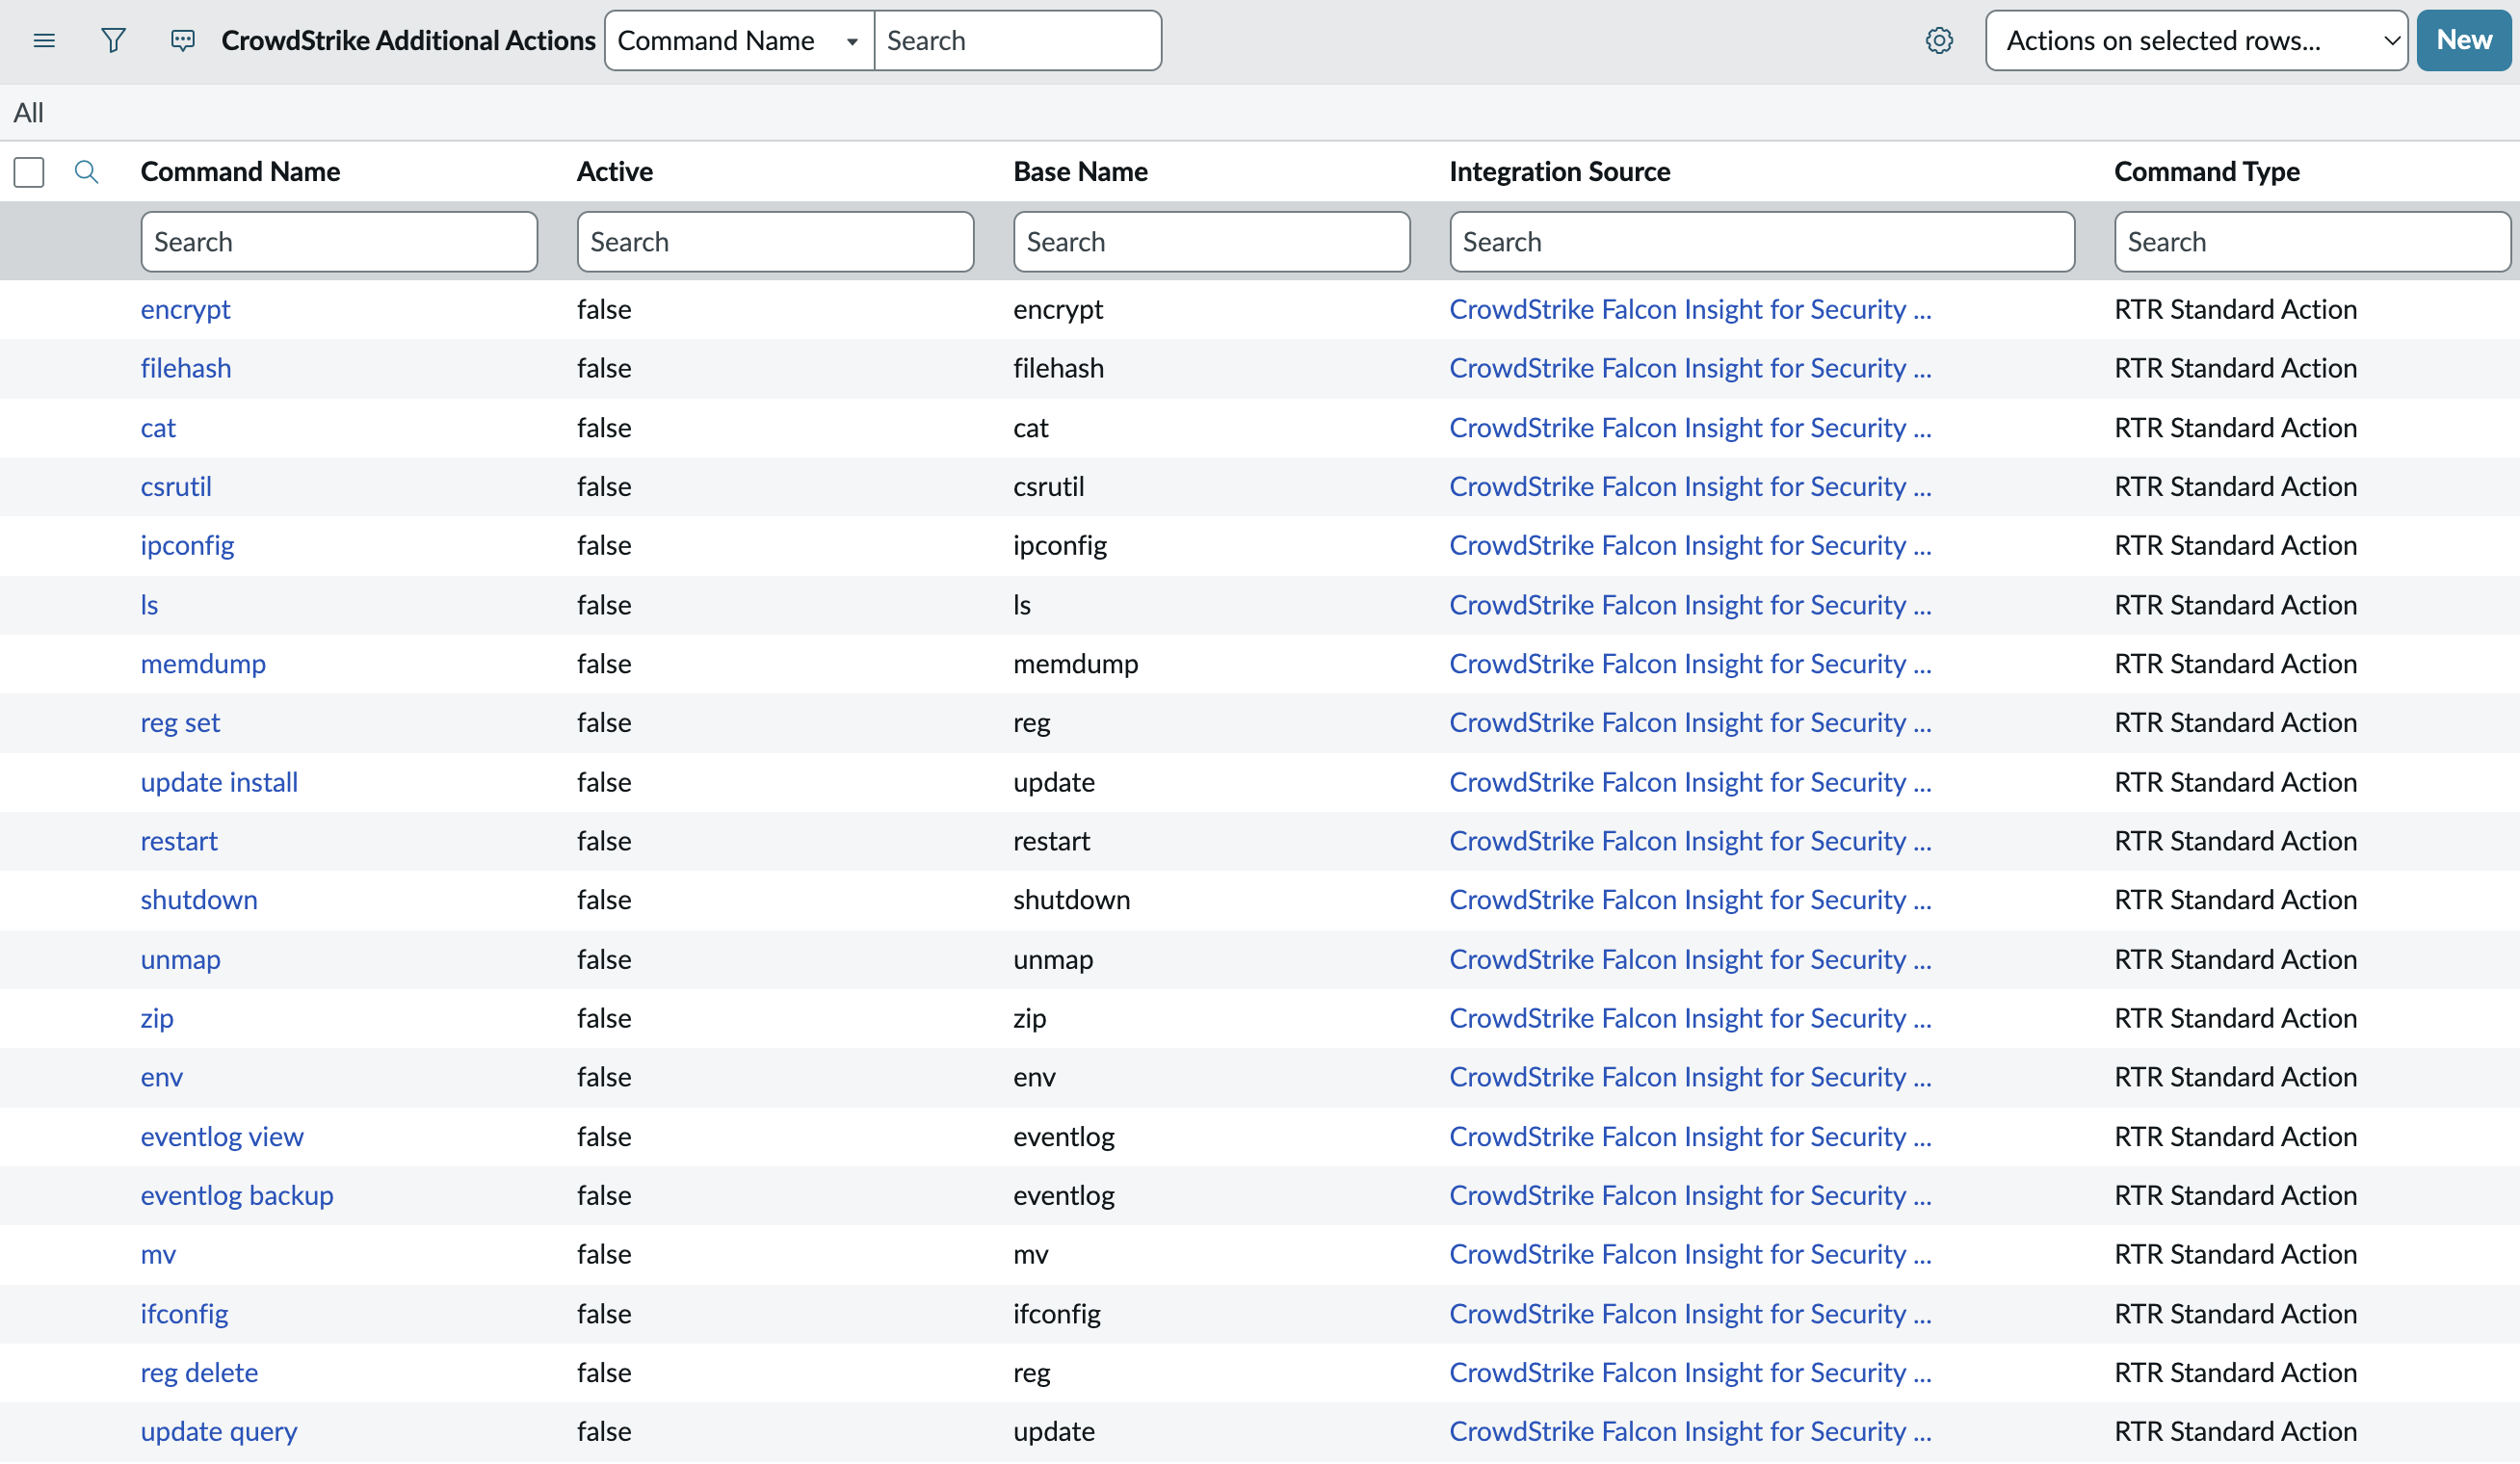
Task: Open the mv command record
Action: coord(158,1254)
